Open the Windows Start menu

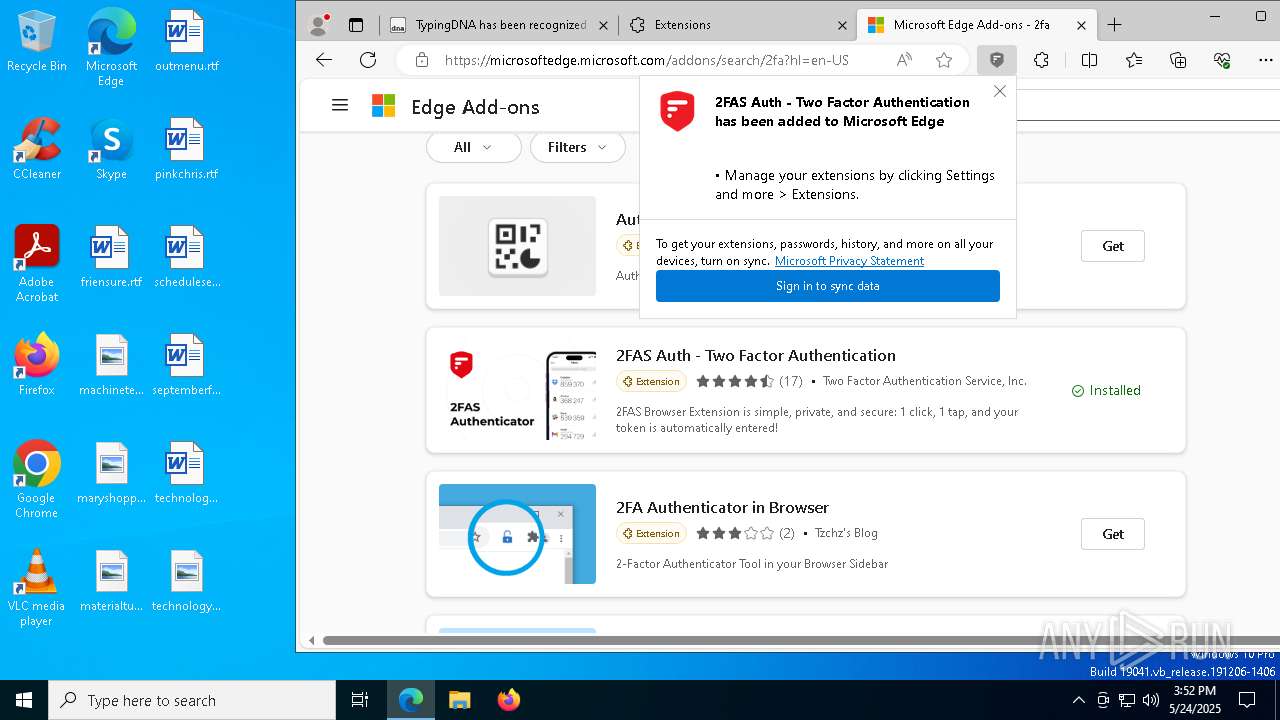24,700
